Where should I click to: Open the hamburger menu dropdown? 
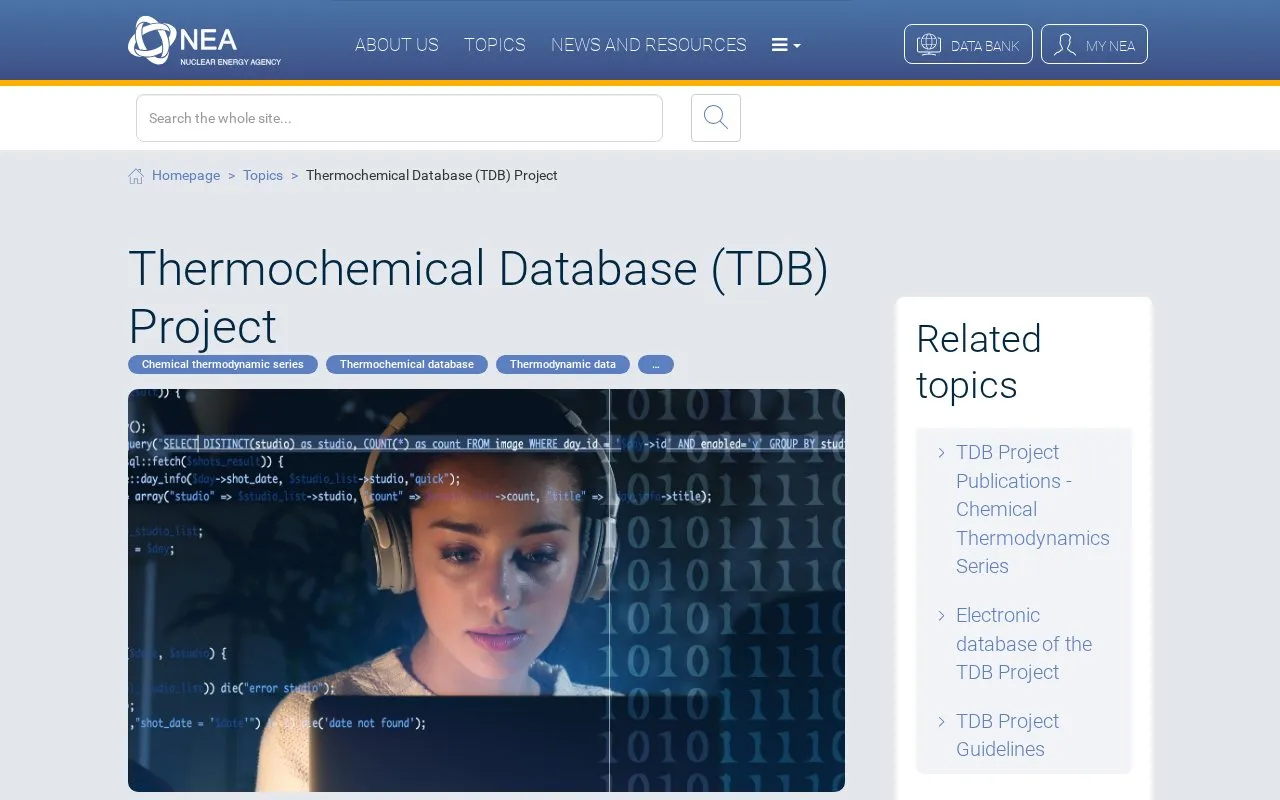tap(786, 45)
